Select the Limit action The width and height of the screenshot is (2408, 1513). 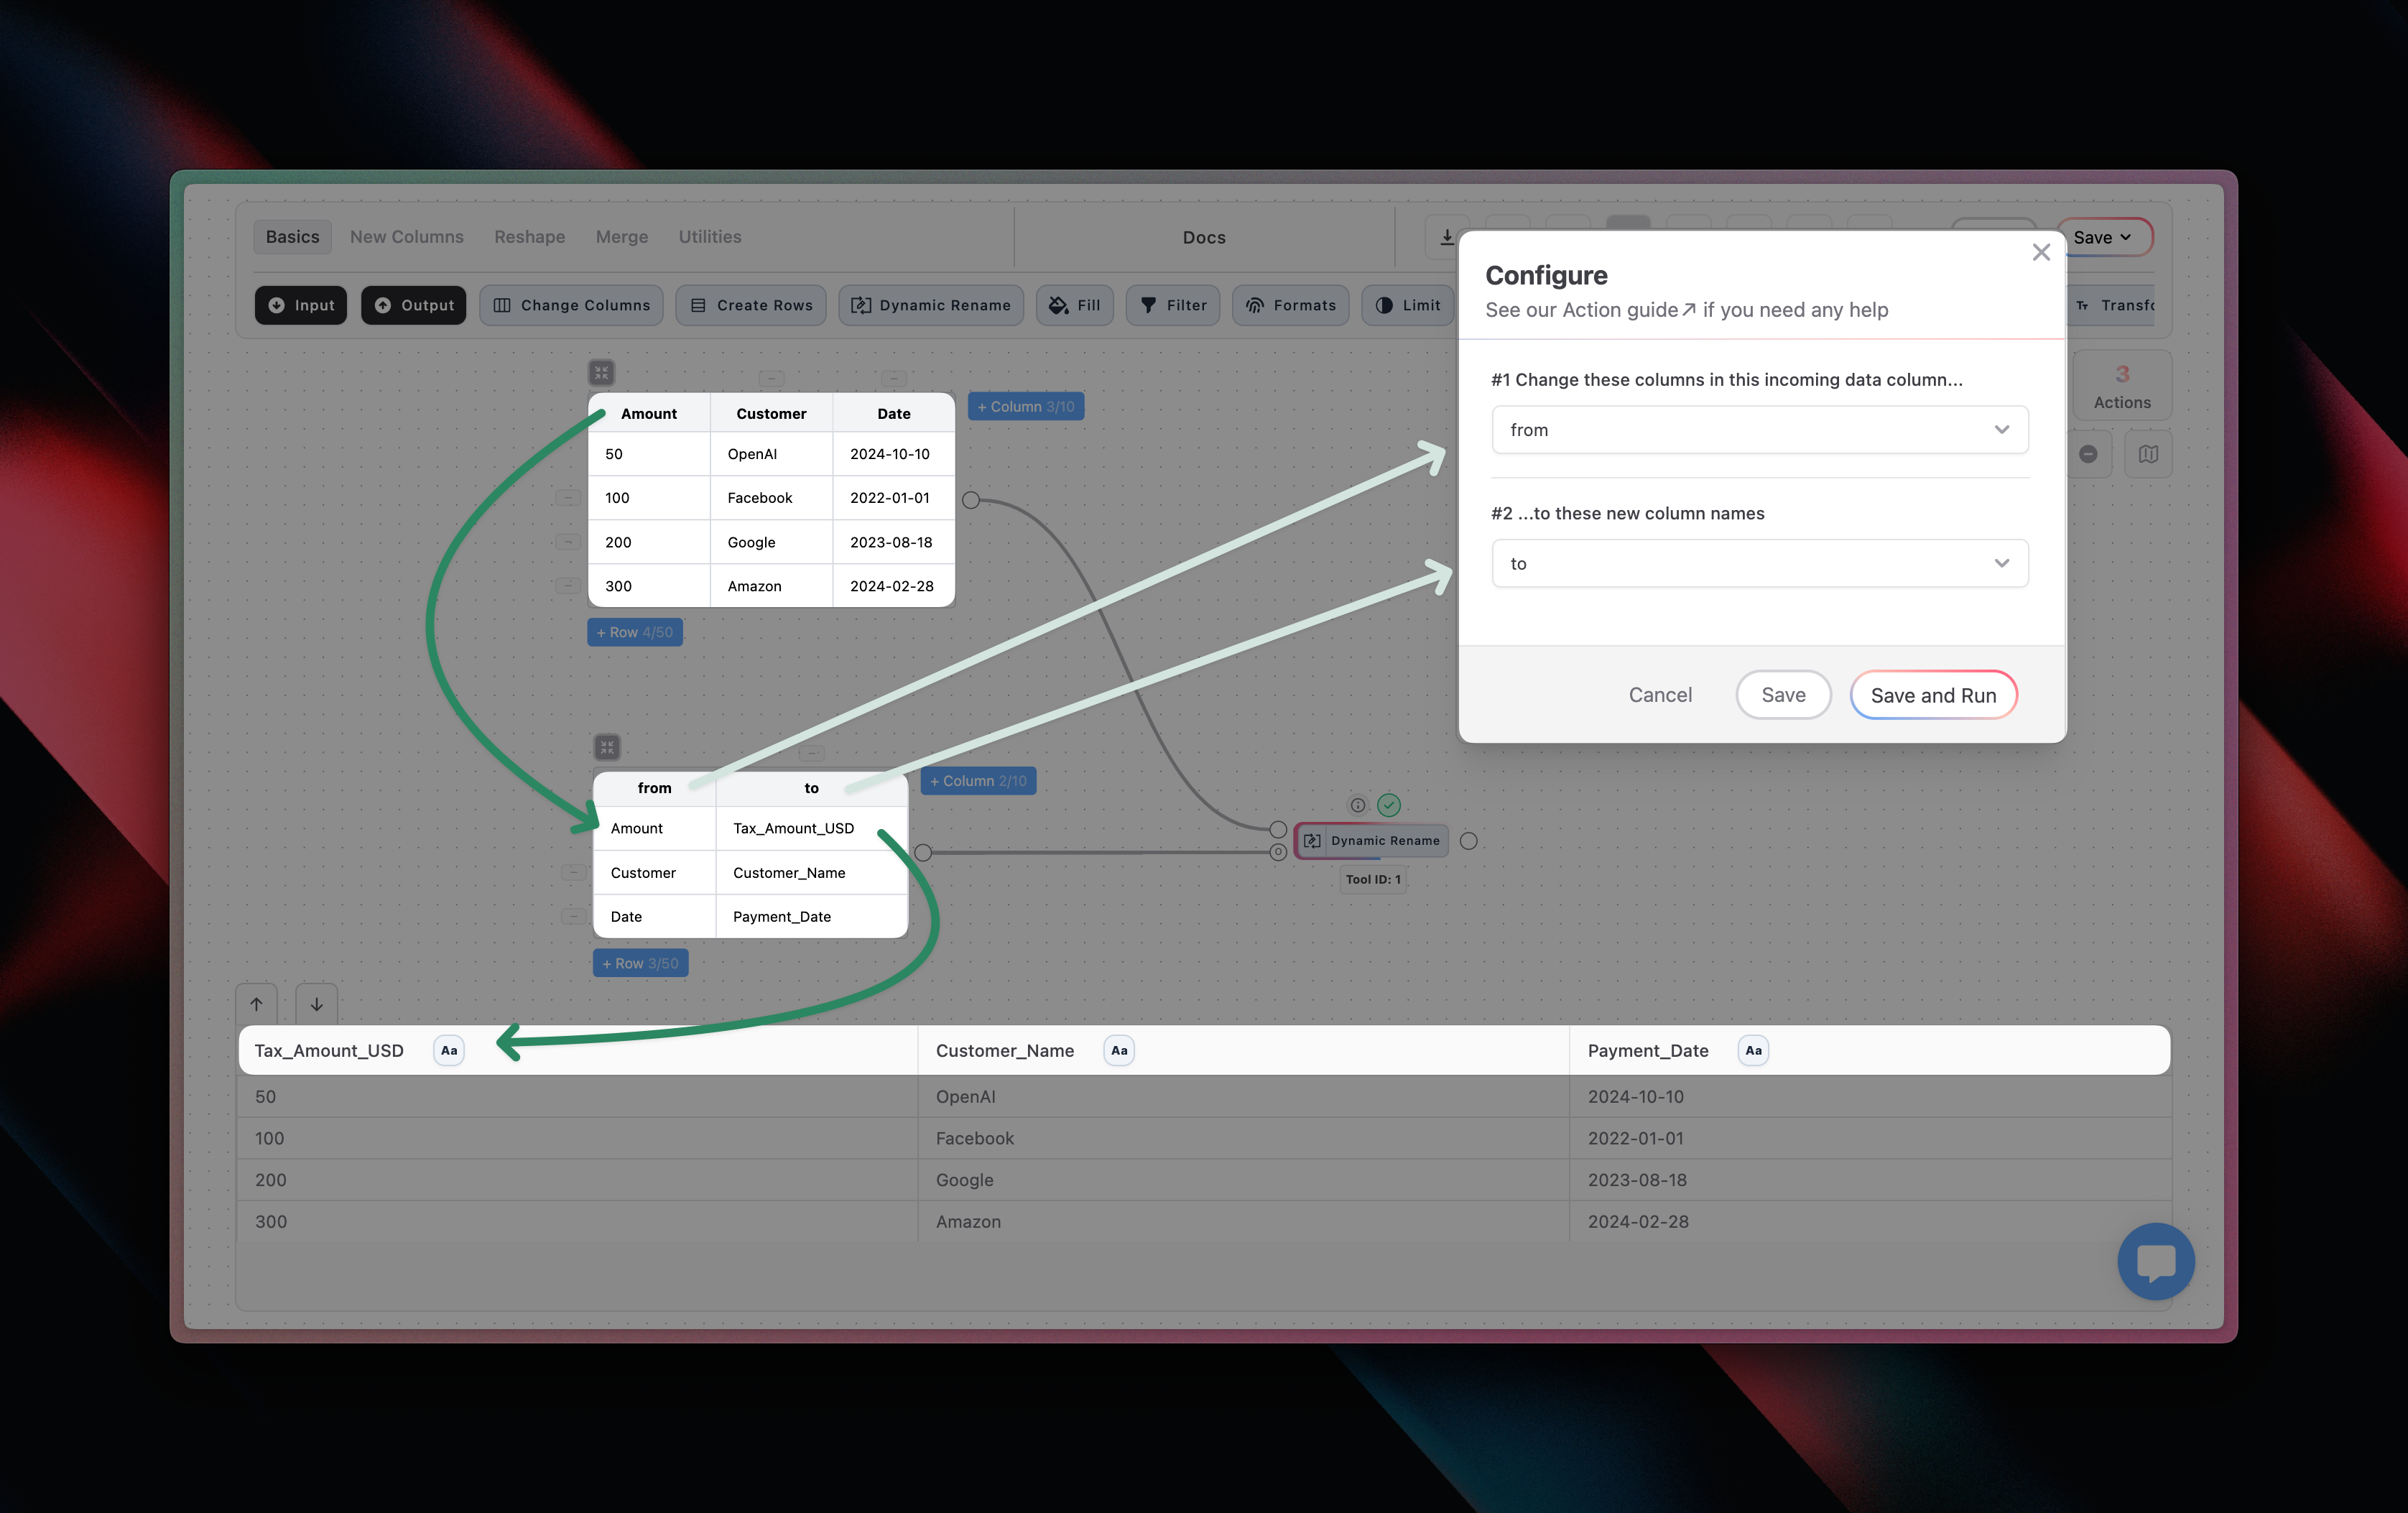point(1407,305)
